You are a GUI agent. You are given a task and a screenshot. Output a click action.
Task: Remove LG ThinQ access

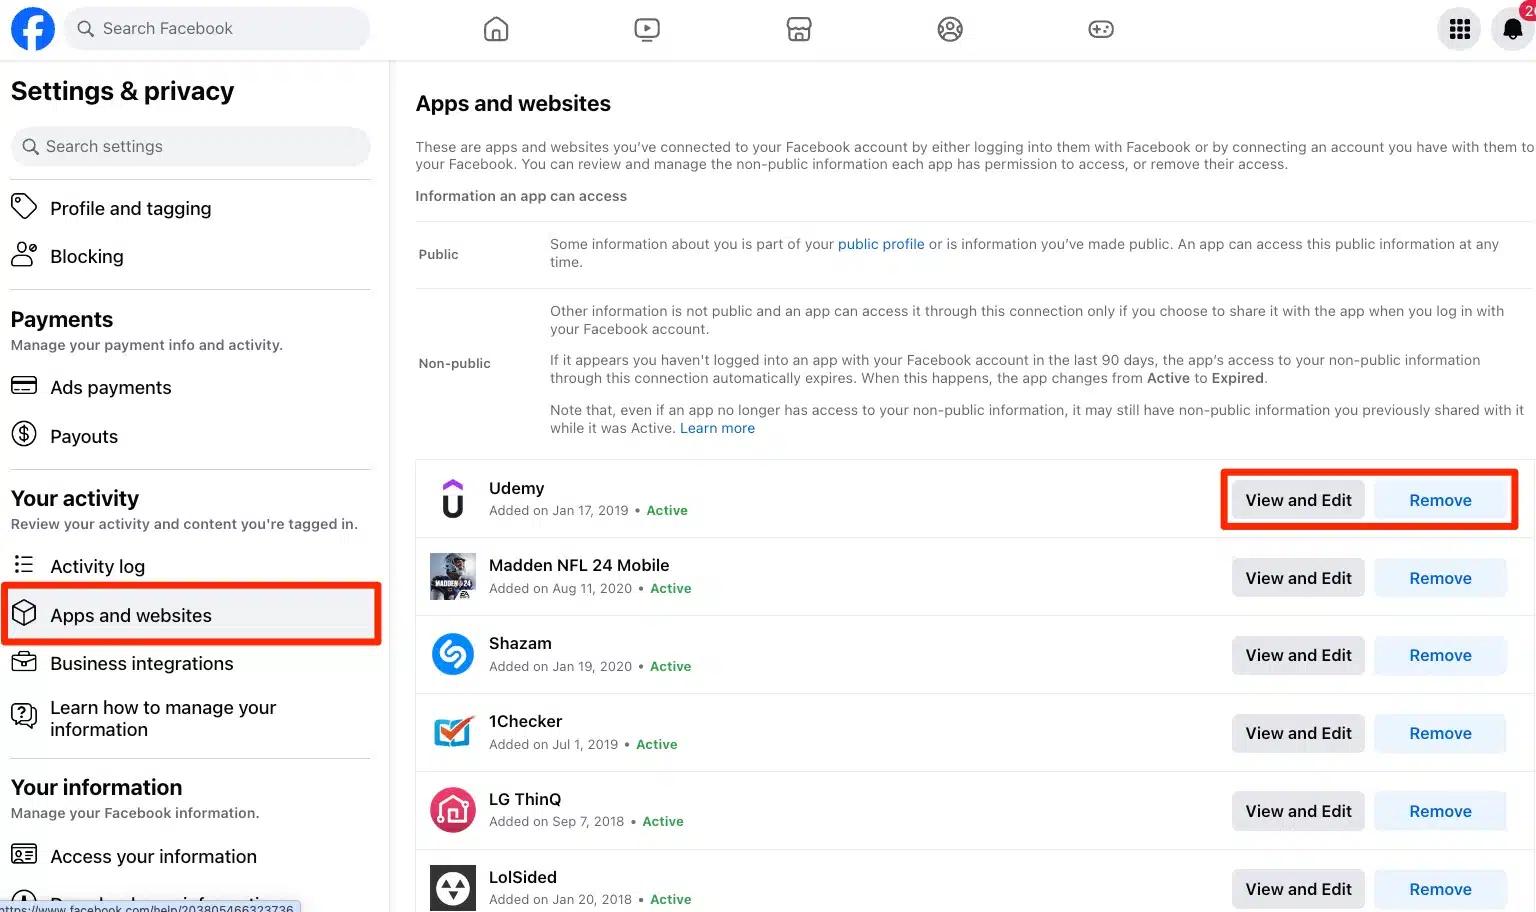click(1440, 811)
